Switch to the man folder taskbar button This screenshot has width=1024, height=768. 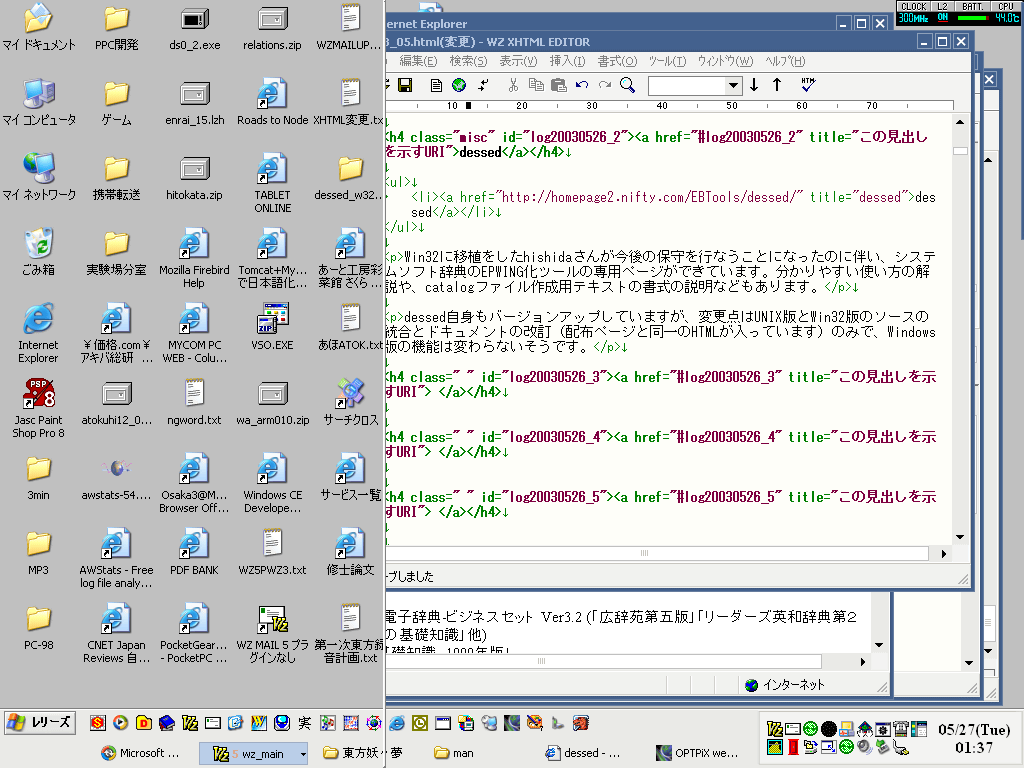pyautogui.click(x=455, y=753)
